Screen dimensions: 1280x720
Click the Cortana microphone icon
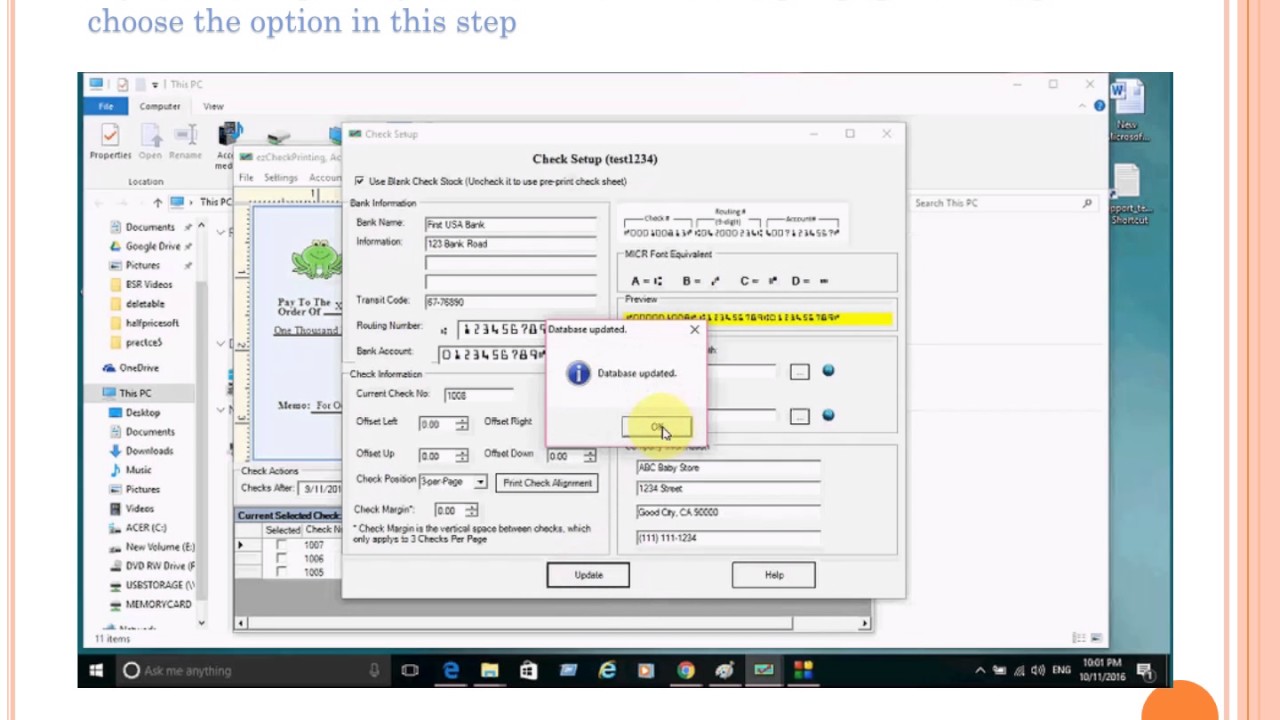[374, 671]
